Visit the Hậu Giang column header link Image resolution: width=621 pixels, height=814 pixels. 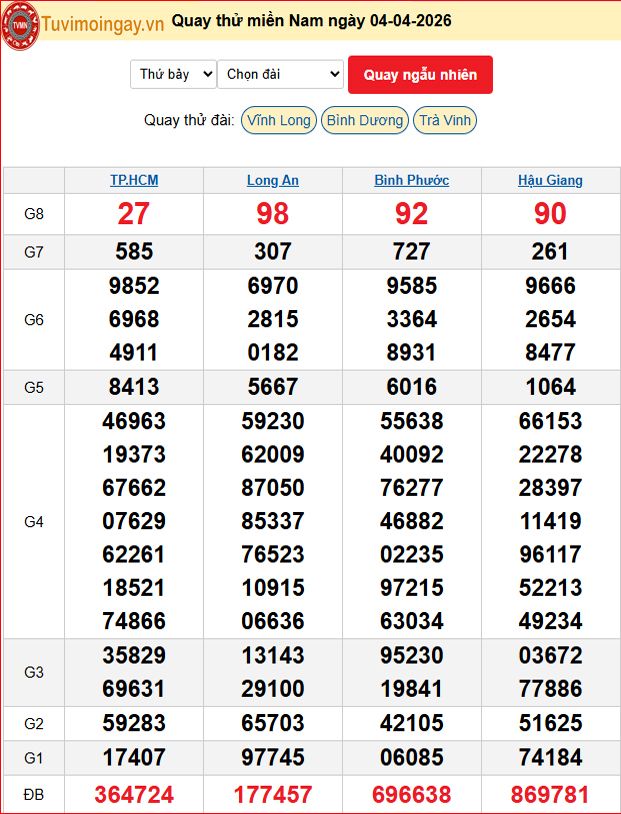[550, 180]
